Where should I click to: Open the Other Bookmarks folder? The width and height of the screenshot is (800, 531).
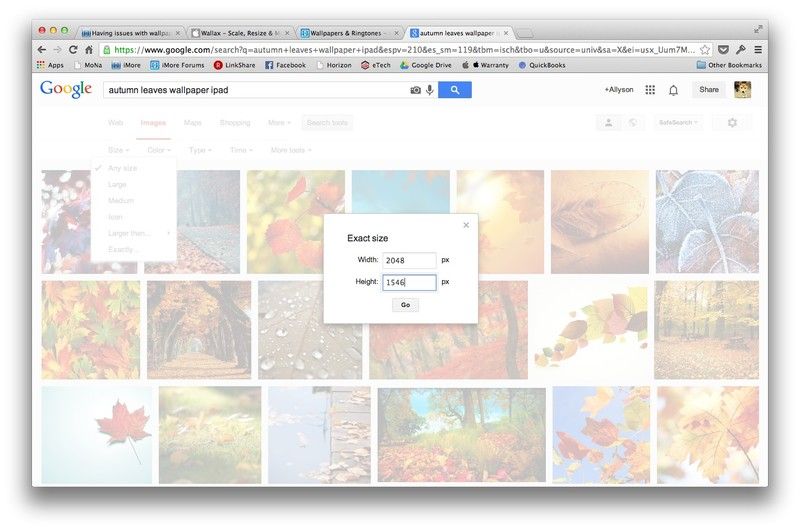point(729,65)
